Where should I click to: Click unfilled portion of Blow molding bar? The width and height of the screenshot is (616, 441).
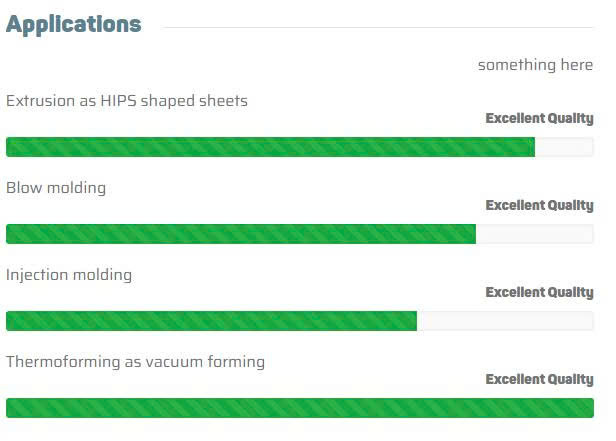point(535,234)
